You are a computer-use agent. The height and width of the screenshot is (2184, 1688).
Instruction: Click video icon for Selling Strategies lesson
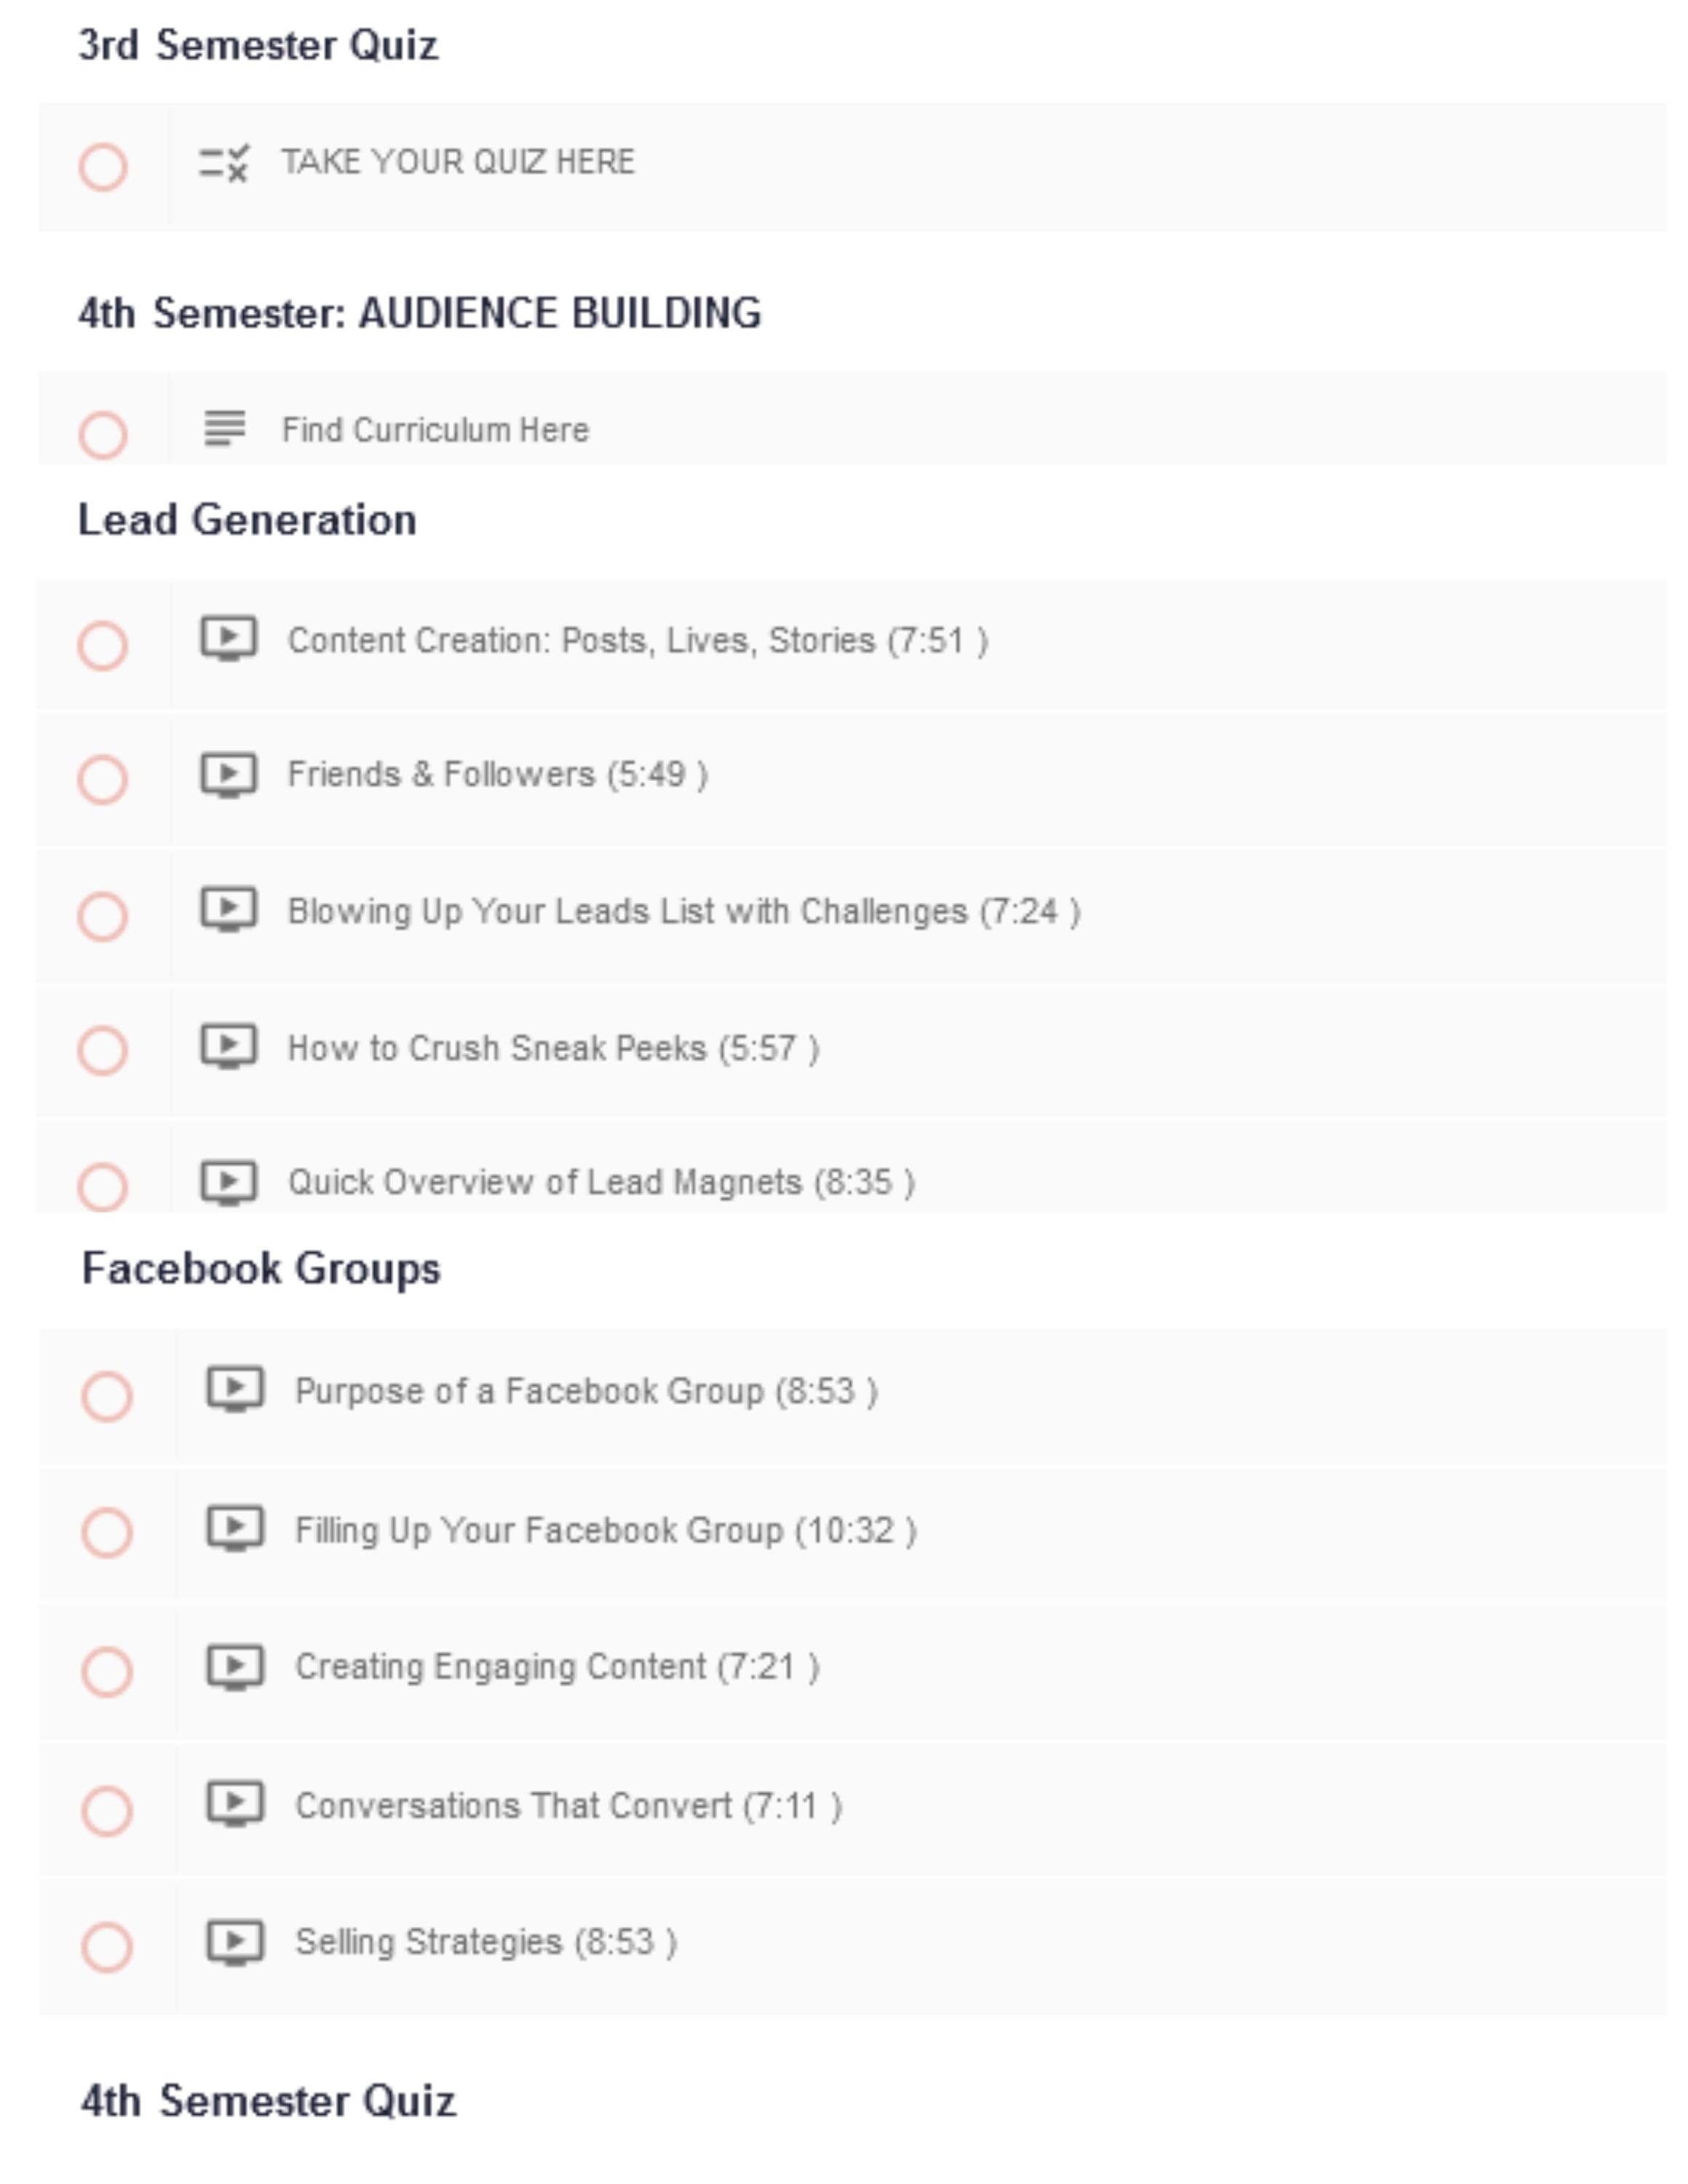tap(235, 1941)
